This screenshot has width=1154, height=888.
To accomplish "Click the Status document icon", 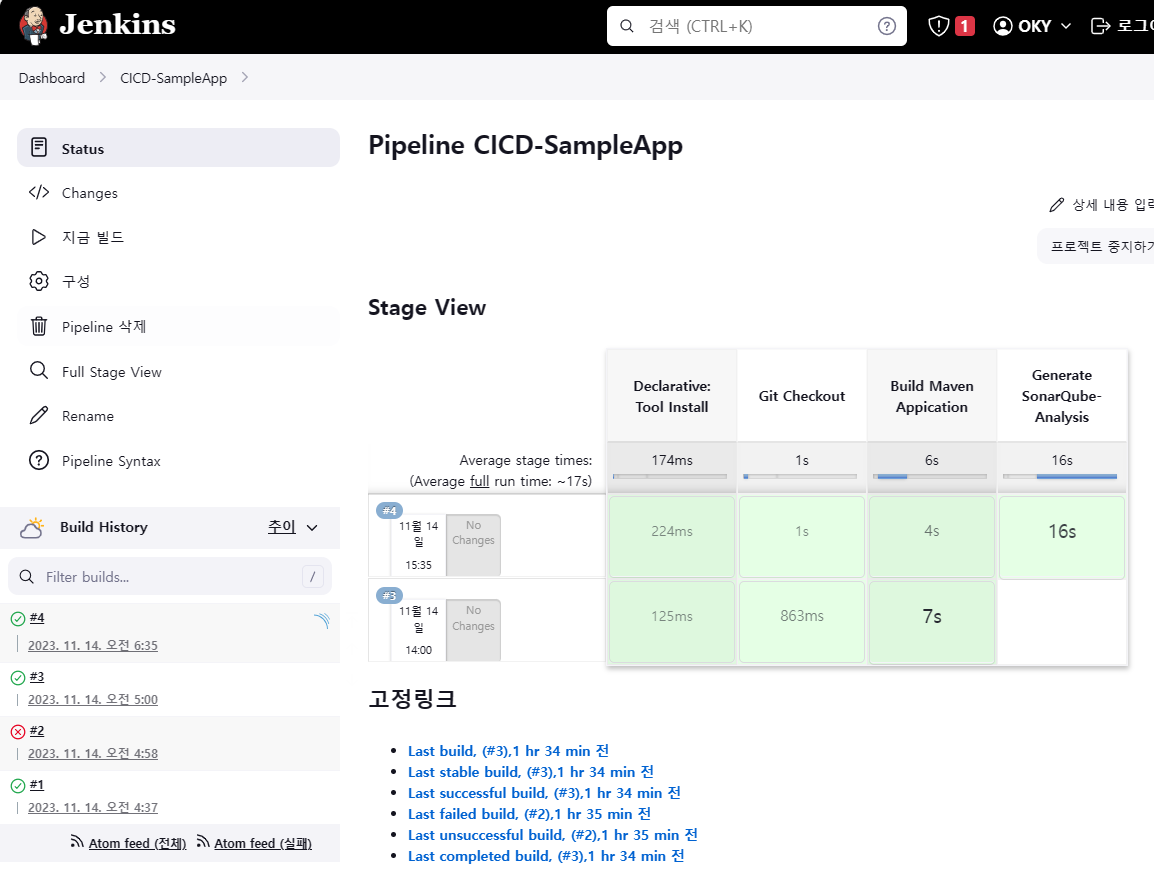I will tap(39, 148).
